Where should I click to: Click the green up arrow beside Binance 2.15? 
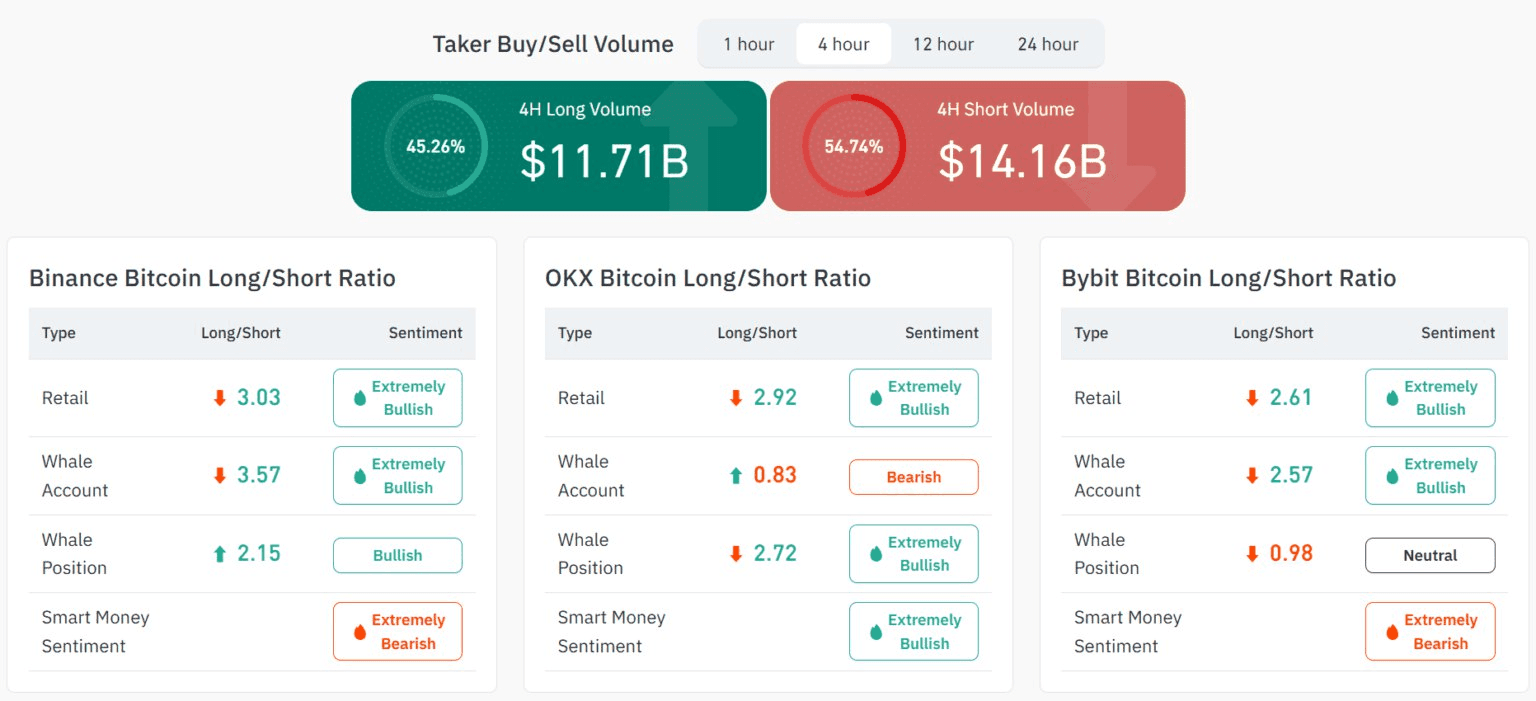[x=220, y=554]
